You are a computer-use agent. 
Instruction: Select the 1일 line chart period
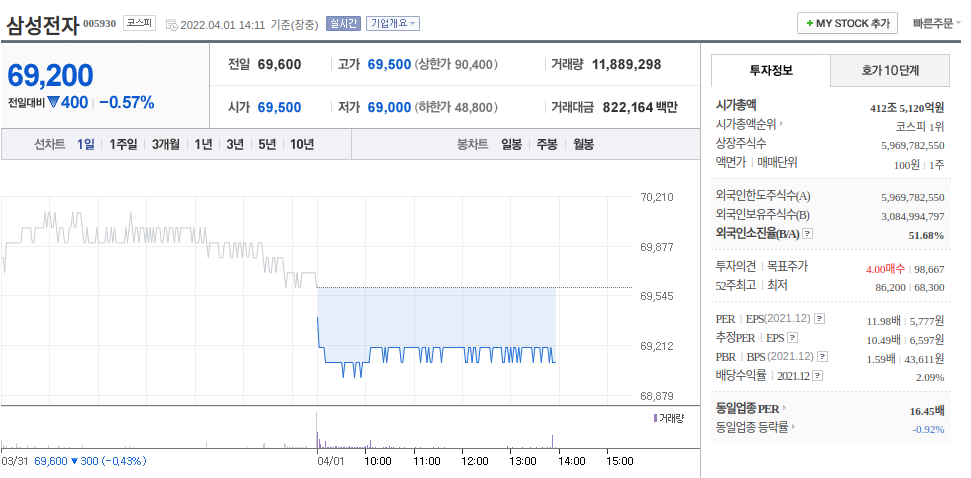85,144
